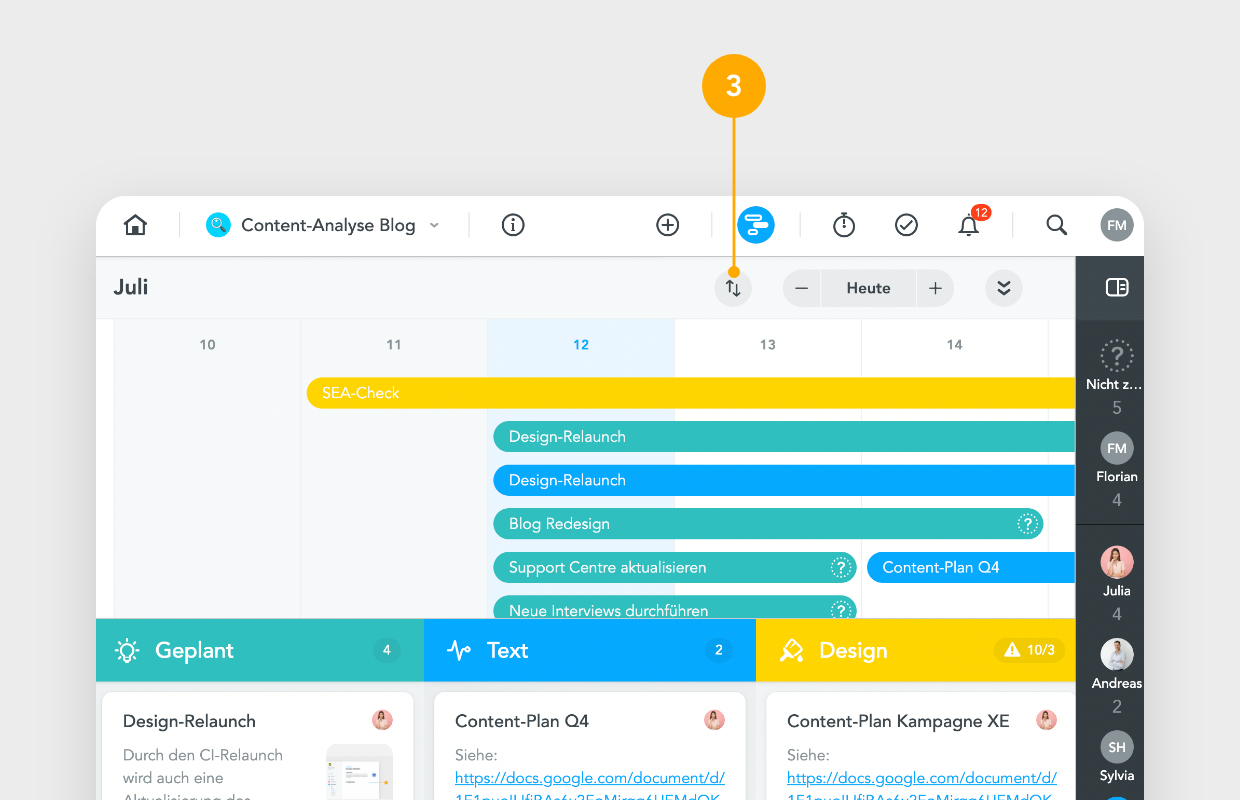Open the checkmark my tasks icon
Image resolution: width=1240 pixels, height=800 pixels.
pyautogui.click(x=906, y=225)
